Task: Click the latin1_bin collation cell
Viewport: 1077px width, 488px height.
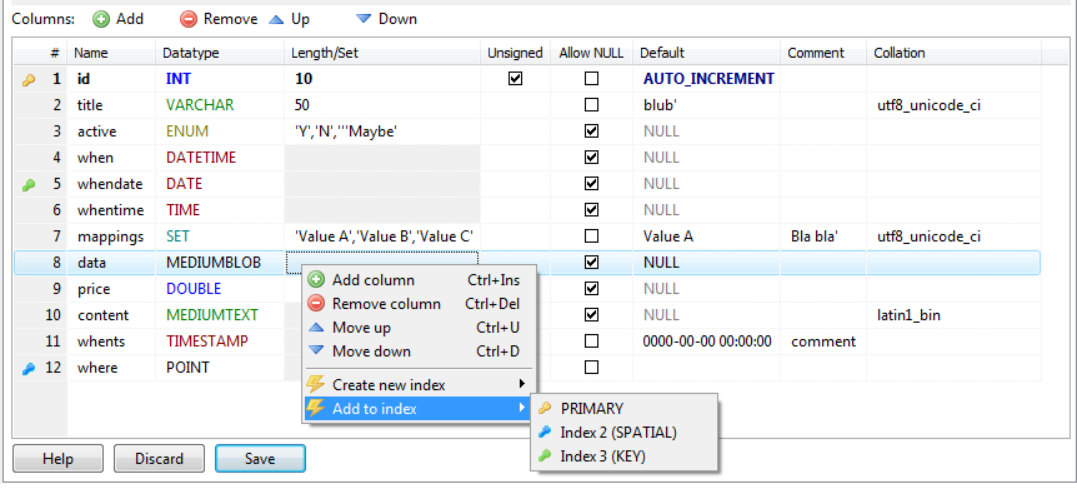Action: 955,315
